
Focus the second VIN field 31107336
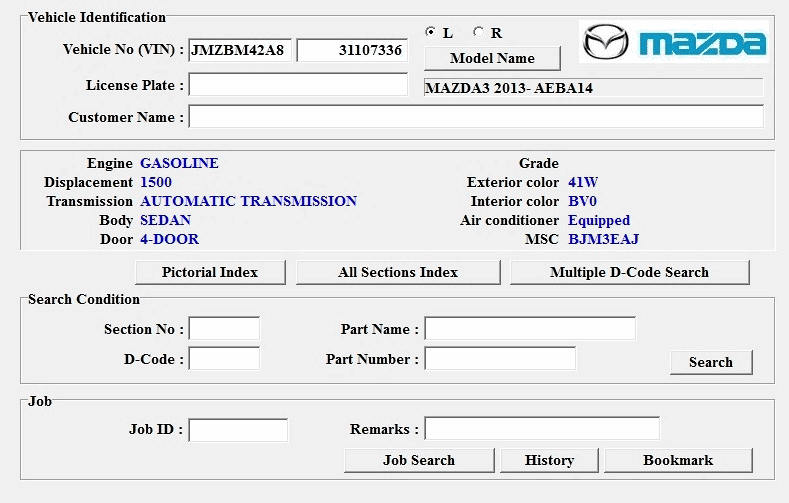(x=352, y=50)
